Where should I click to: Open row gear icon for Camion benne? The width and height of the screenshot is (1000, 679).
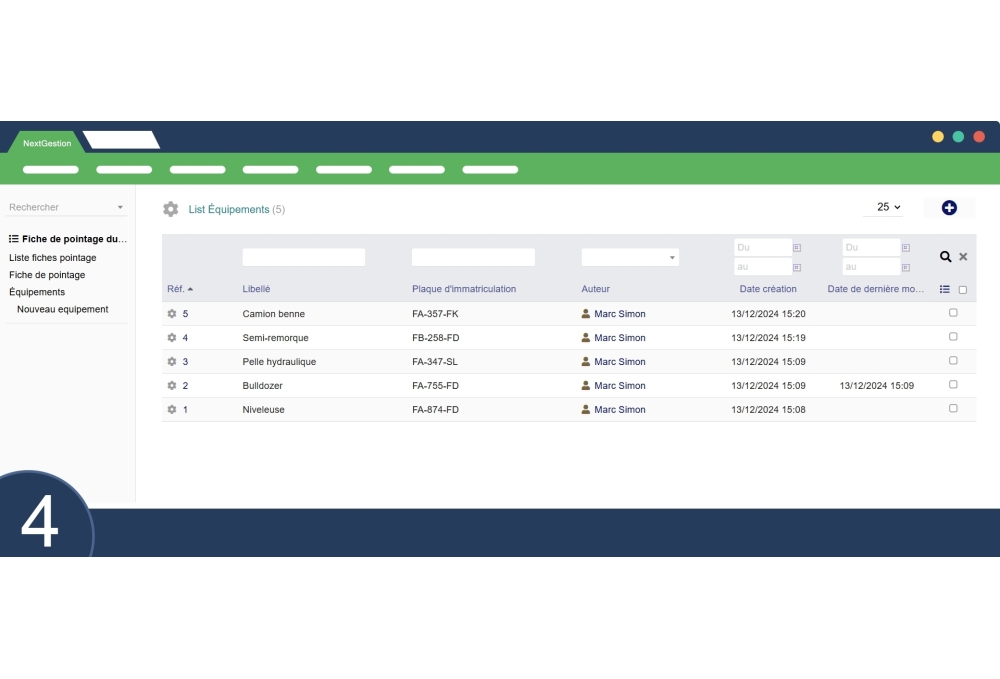171,313
